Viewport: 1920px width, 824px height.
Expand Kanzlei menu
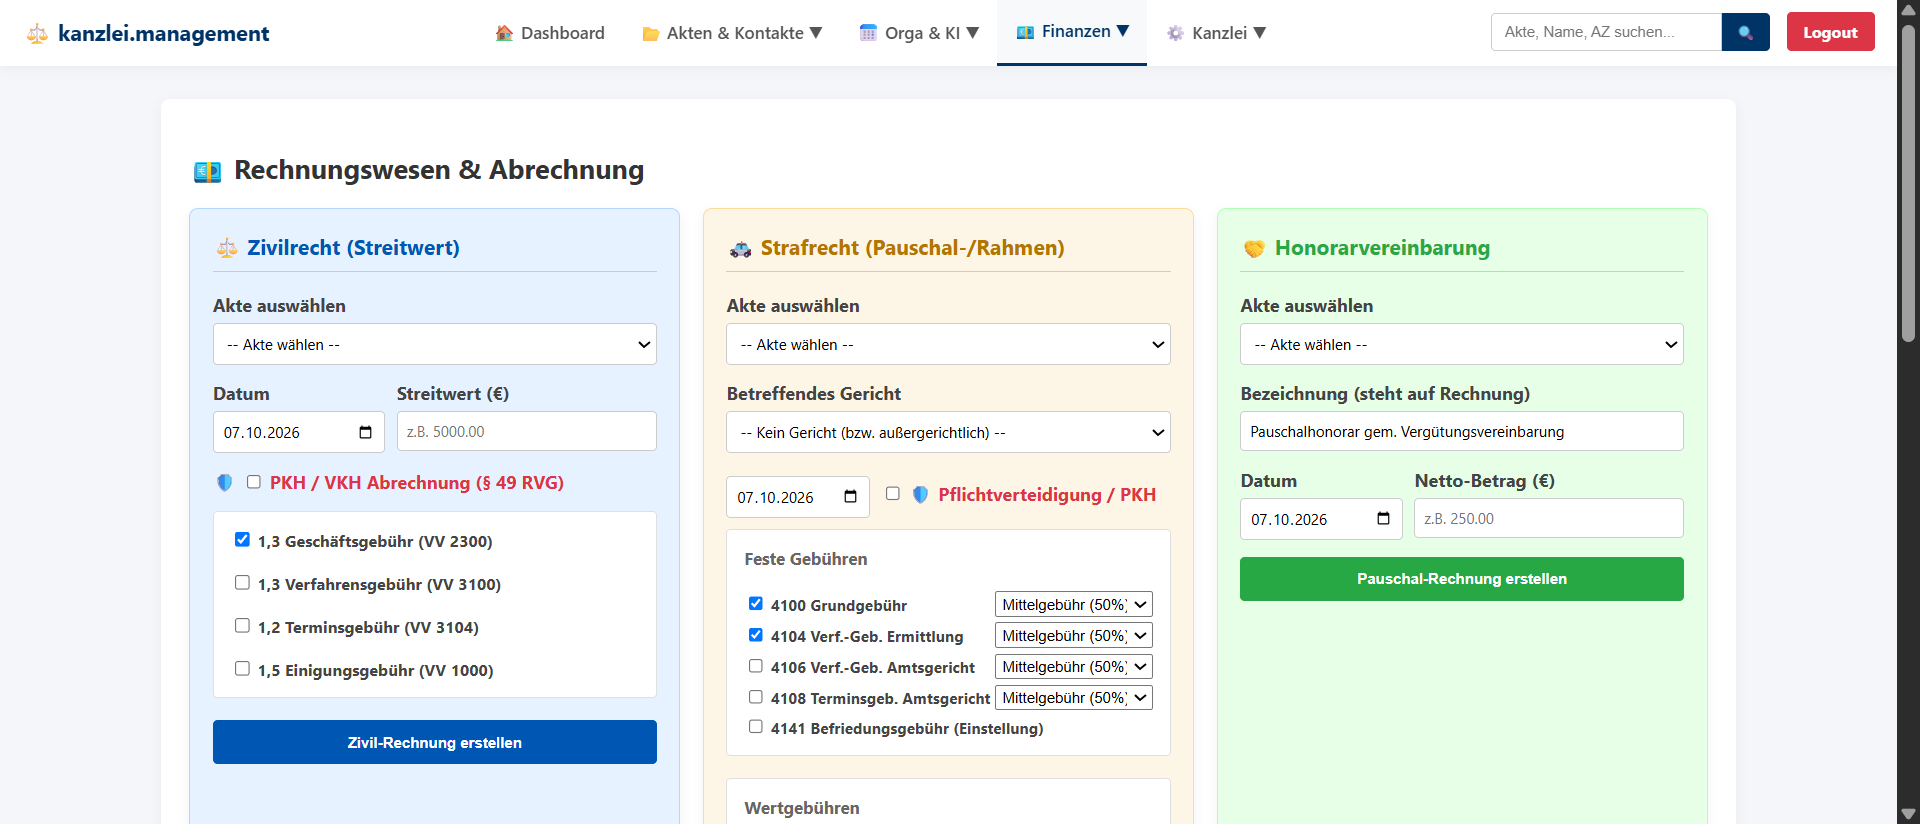click(x=1216, y=33)
